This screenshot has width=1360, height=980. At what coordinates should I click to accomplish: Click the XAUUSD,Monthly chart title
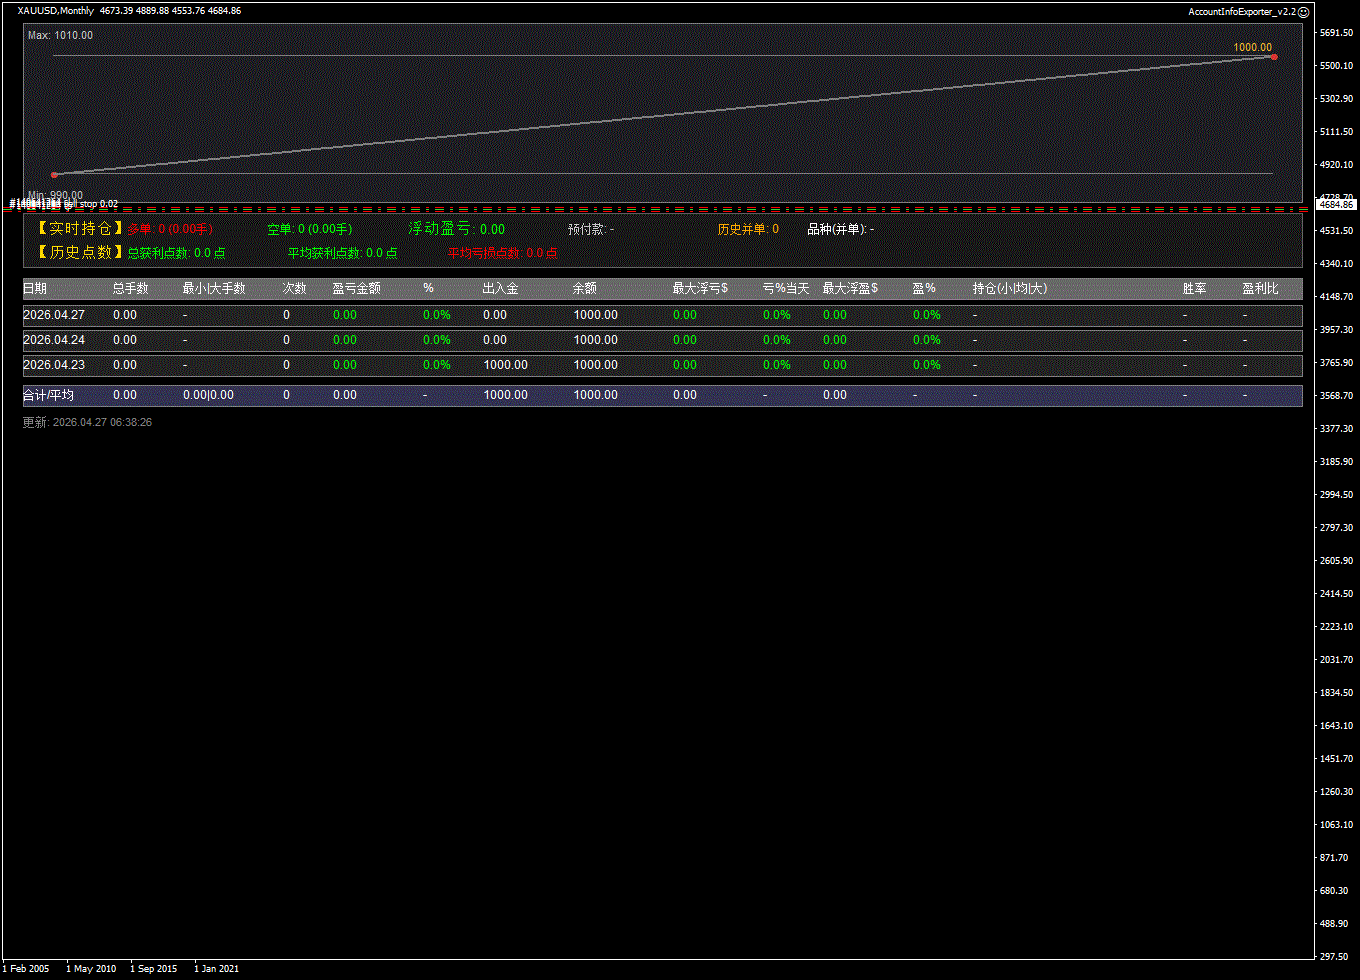click(x=56, y=11)
